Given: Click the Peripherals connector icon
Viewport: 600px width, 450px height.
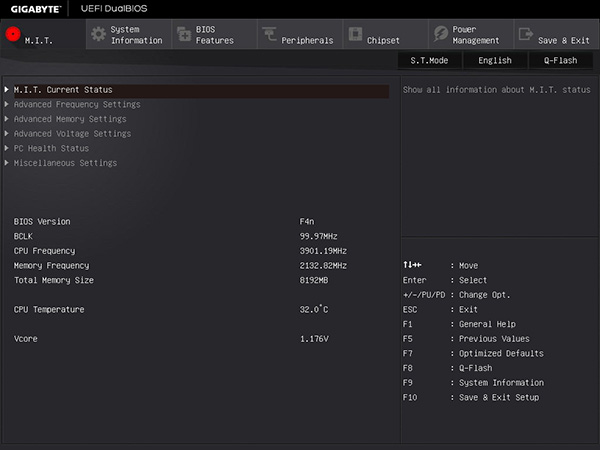Looking at the screenshot, I should pos(269,34).
